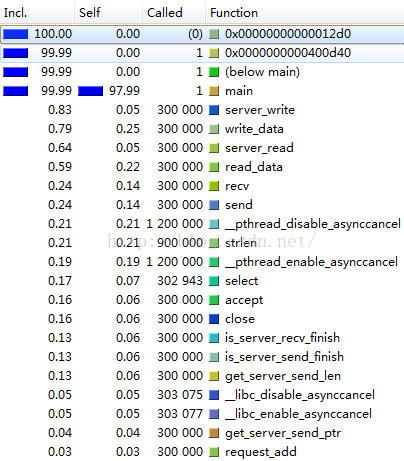Click the green square beside request_add
The width and height of the screenshot is (404, 461).
tap(214, 452)
